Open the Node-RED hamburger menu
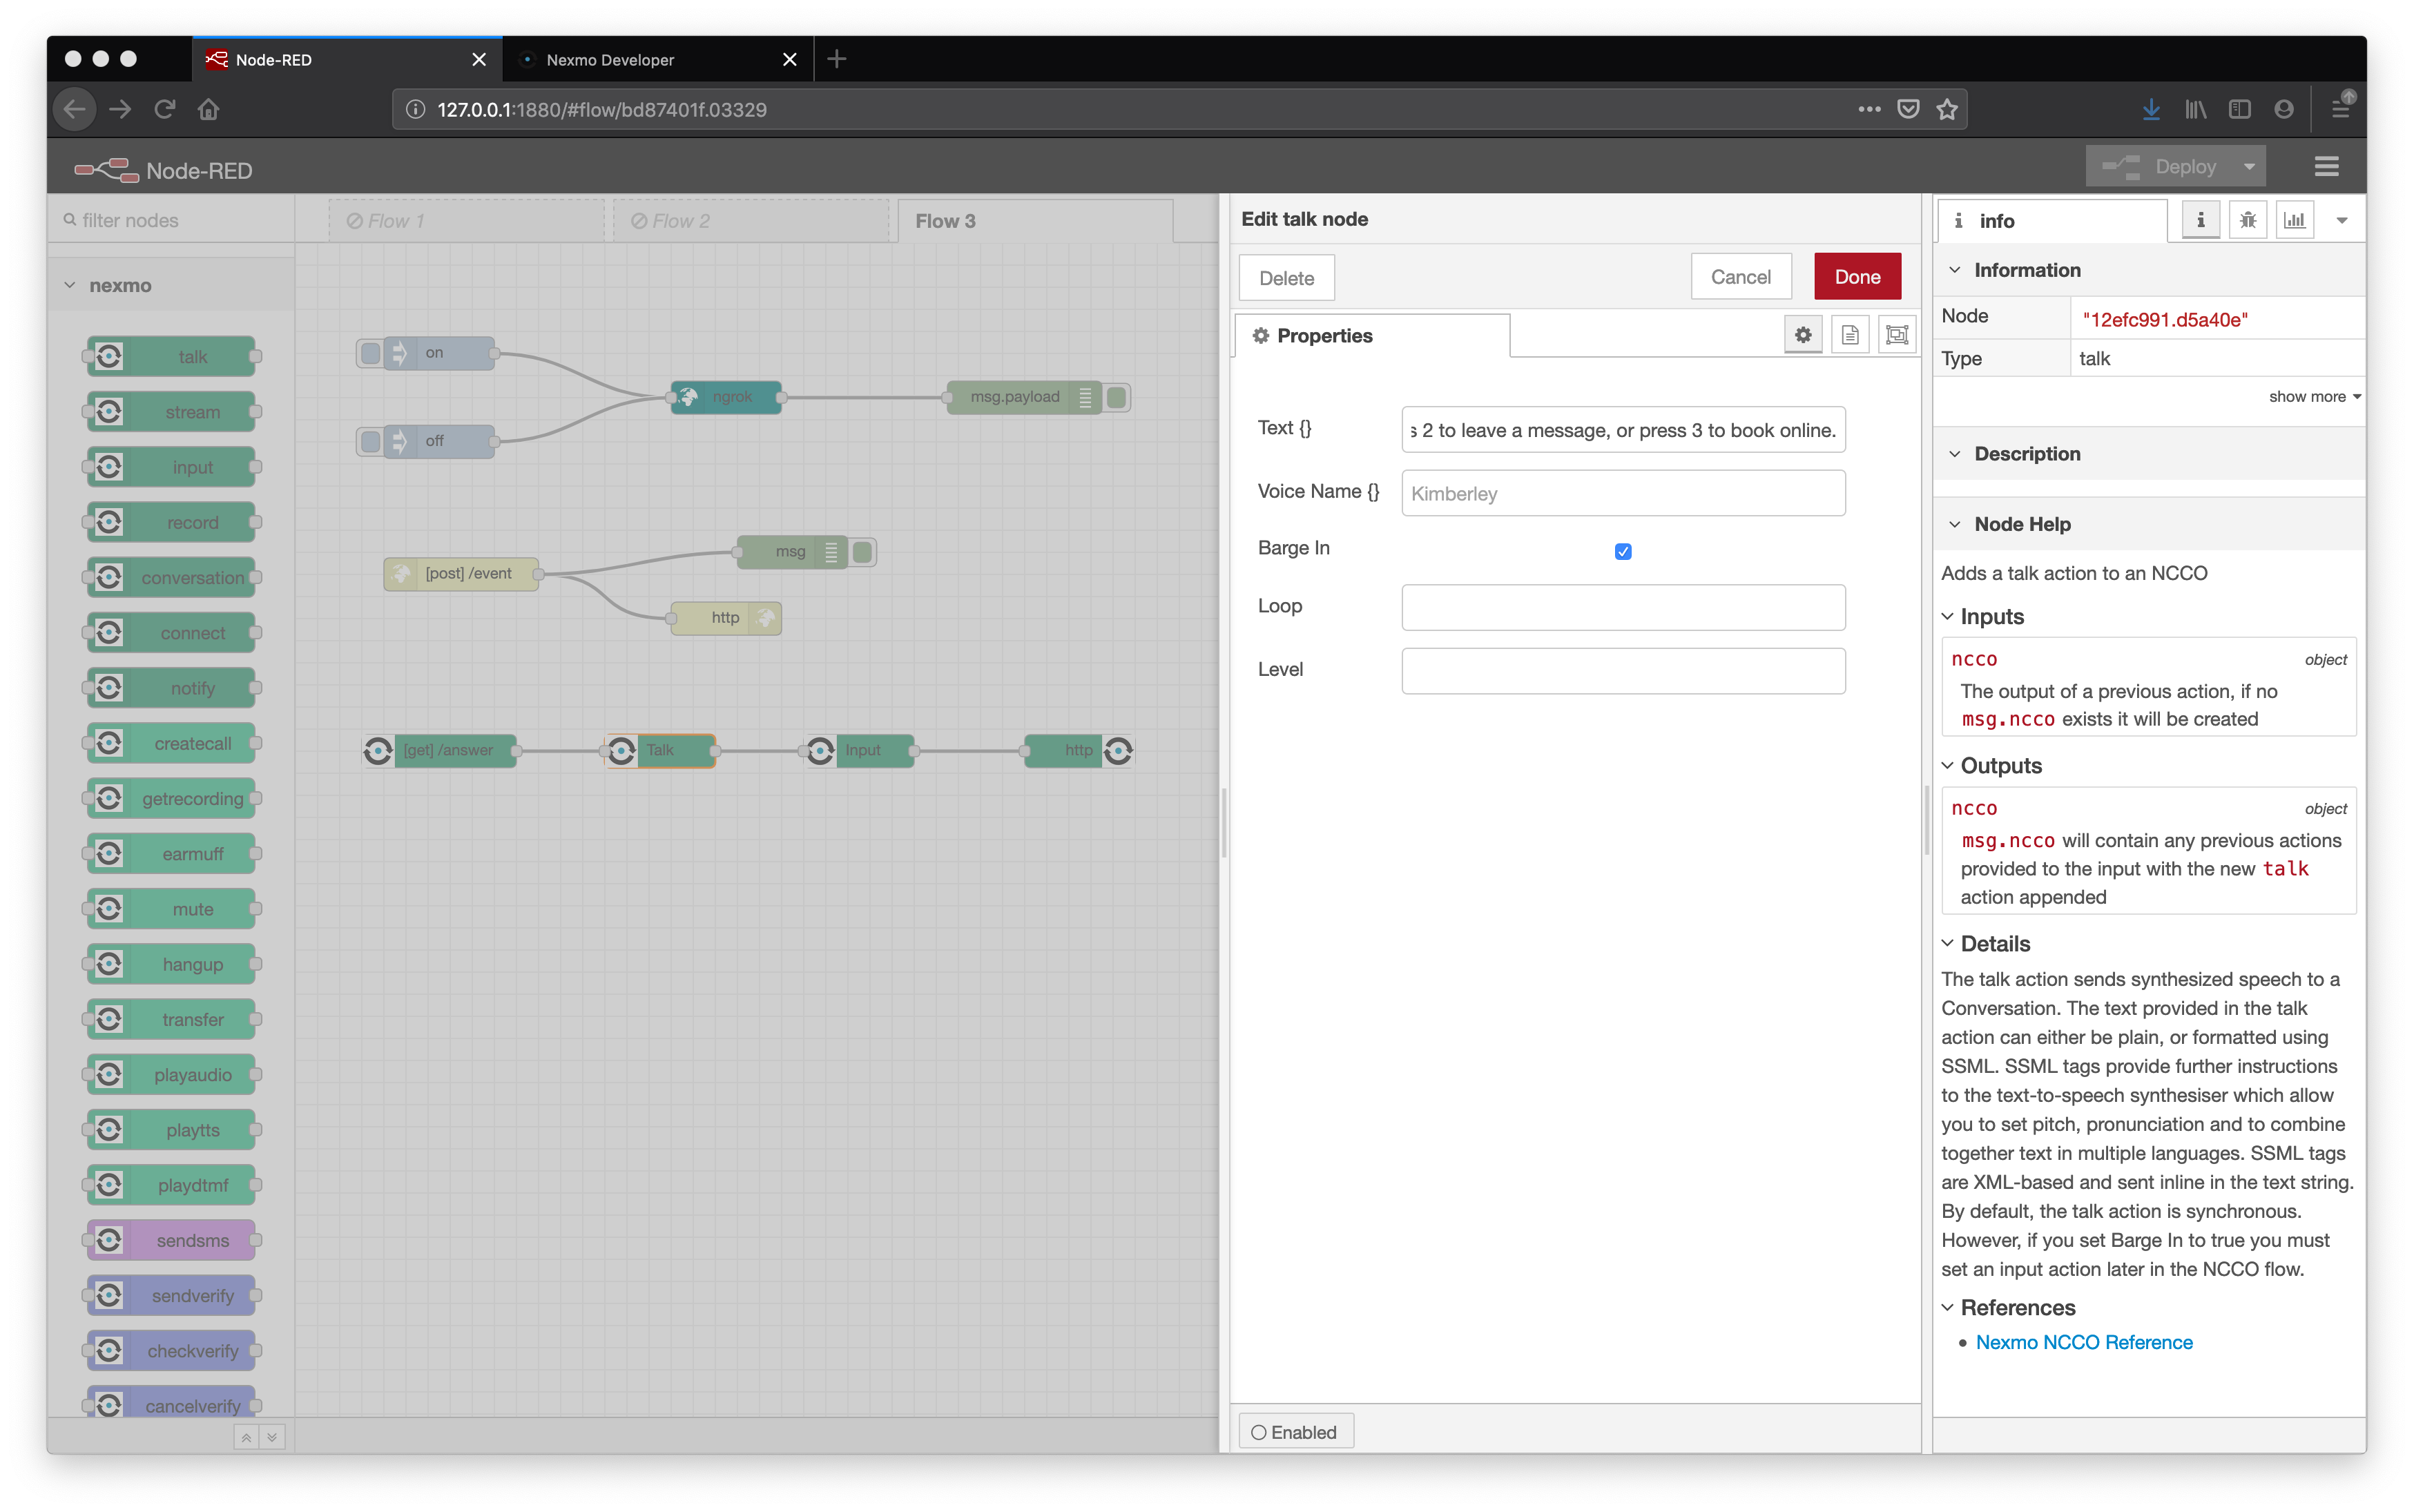The width and height of the screenshot is (2414, 1512). pyautogui.click(x=2326, y=167)
